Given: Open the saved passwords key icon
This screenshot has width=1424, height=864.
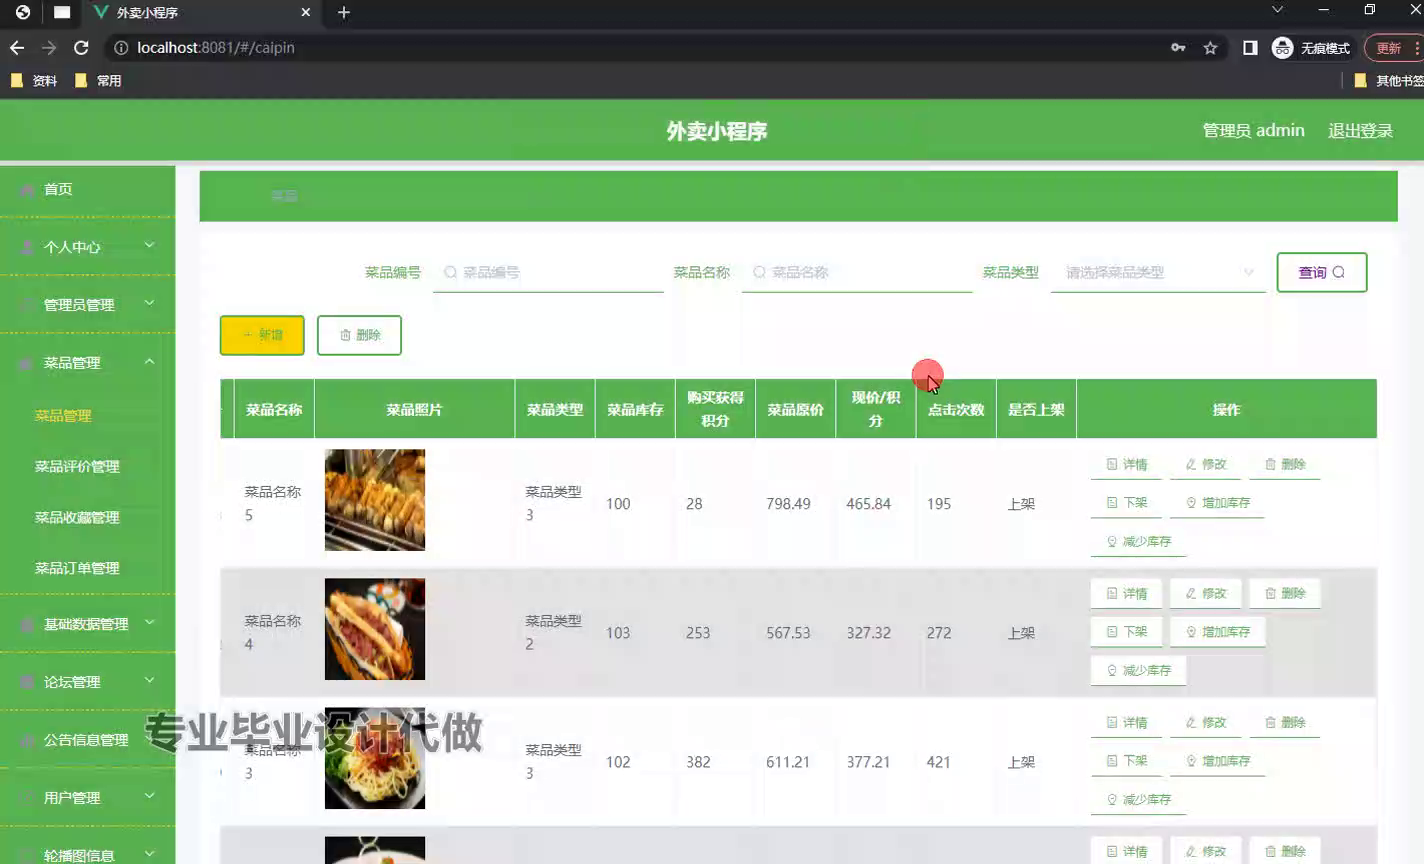Looking at the screenshot, I should tap(1178, 48).
